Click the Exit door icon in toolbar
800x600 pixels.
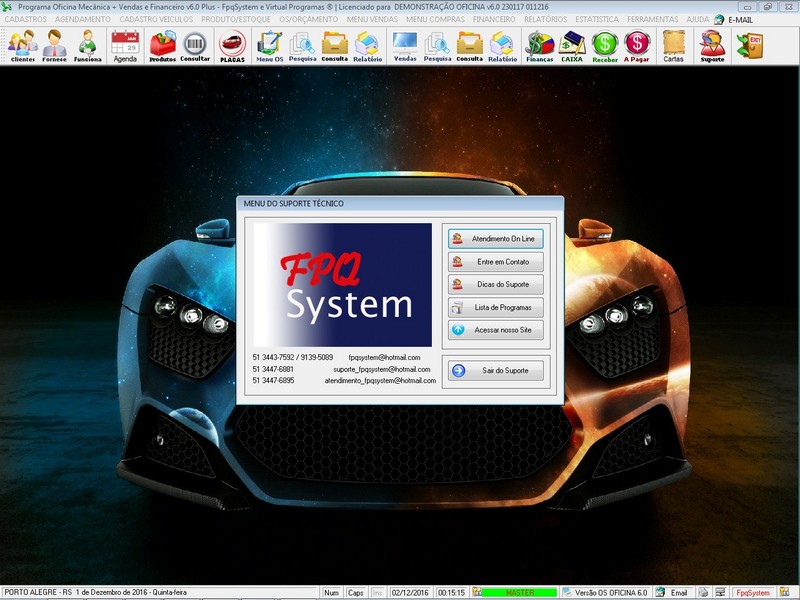click(x=749, y=45)
